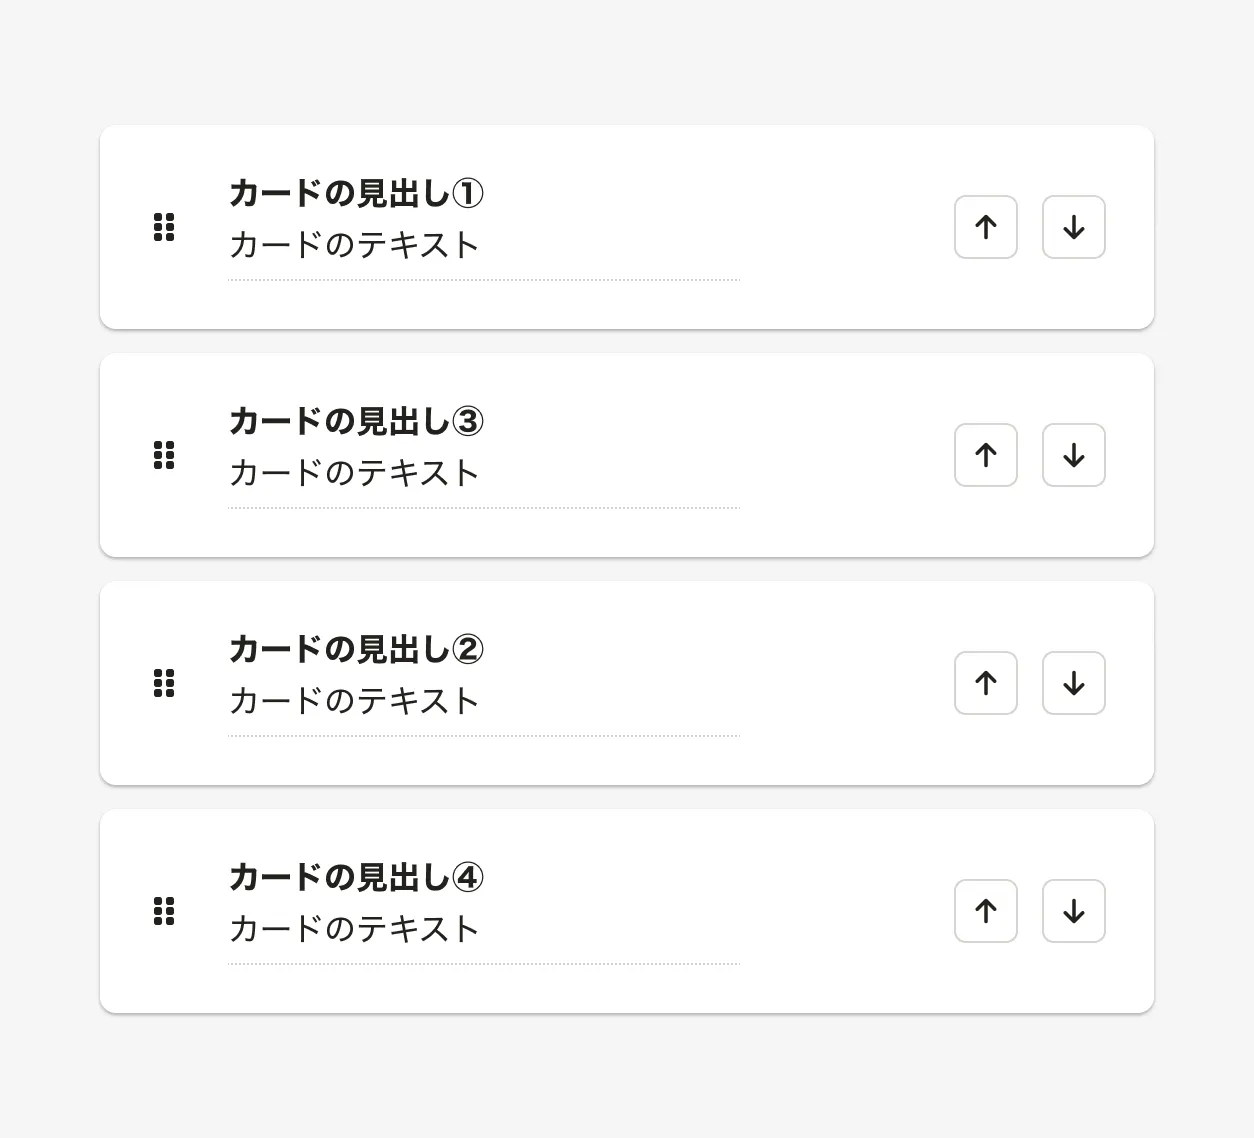The height and width of the screenshot is (1138, 1254).
Task: Click drag handle of card ③
Action: 164,455
